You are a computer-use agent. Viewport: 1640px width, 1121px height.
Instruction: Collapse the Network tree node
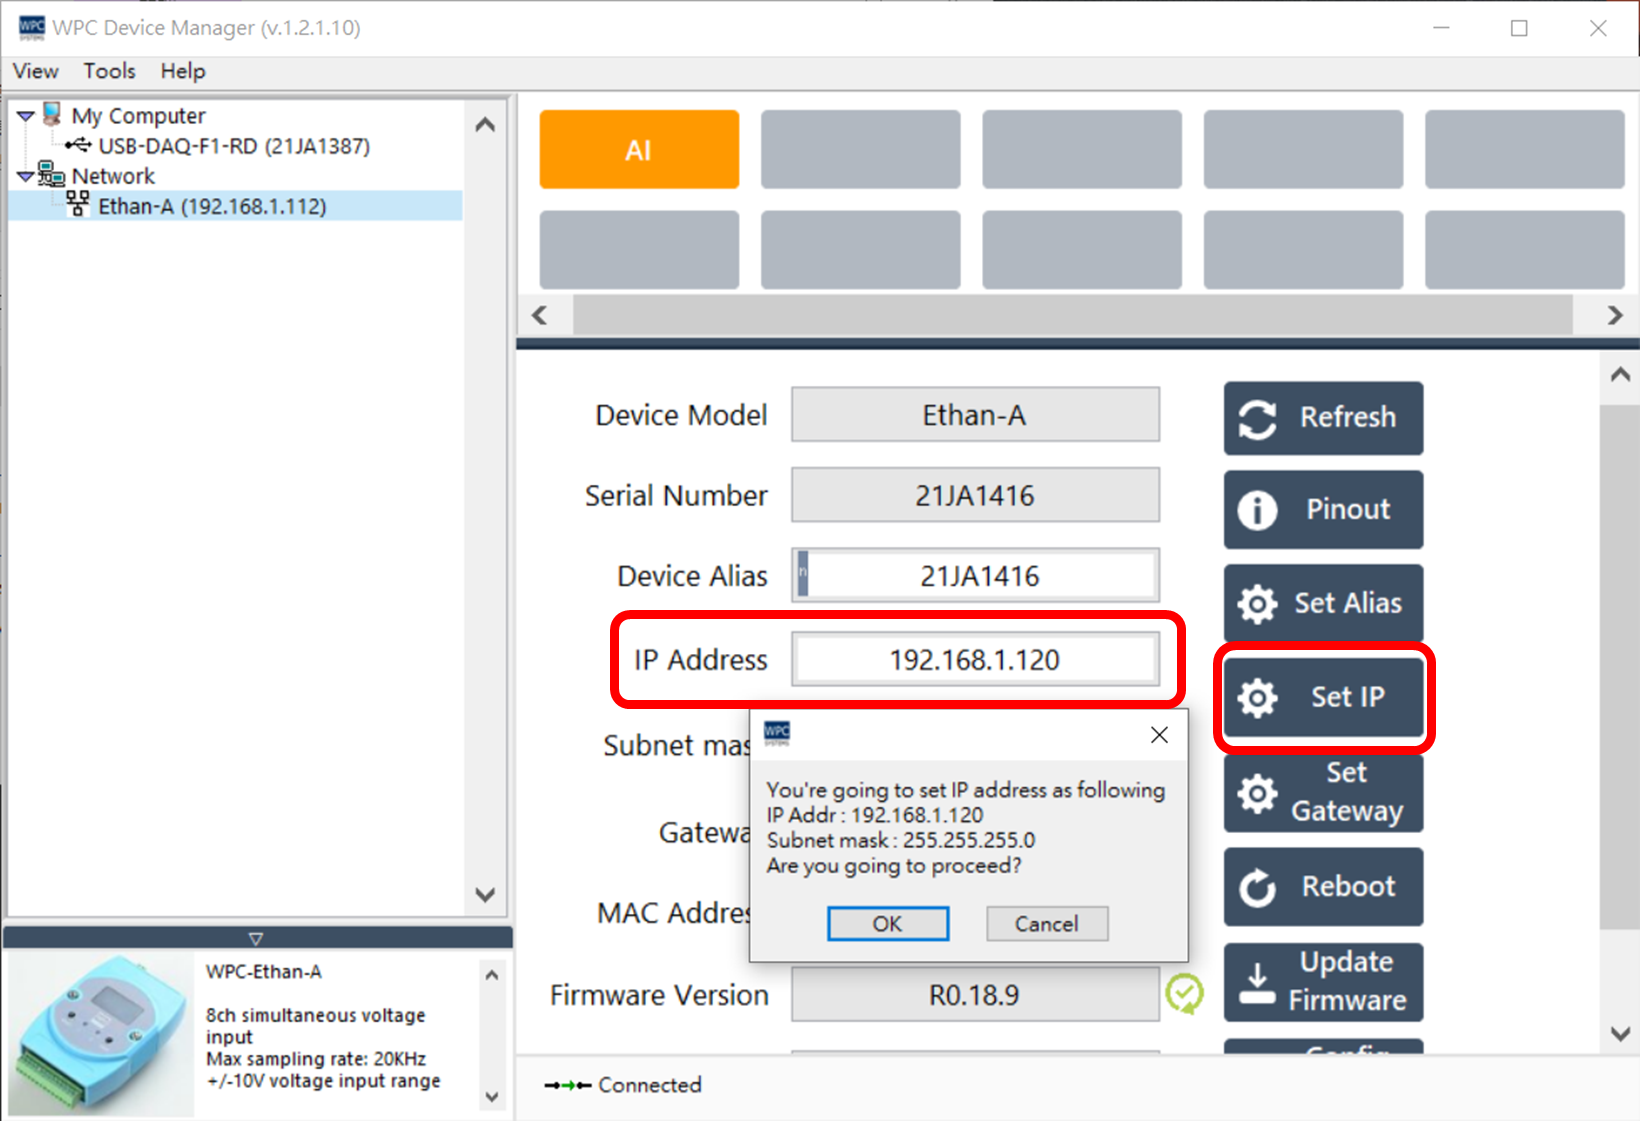point(26,176)
